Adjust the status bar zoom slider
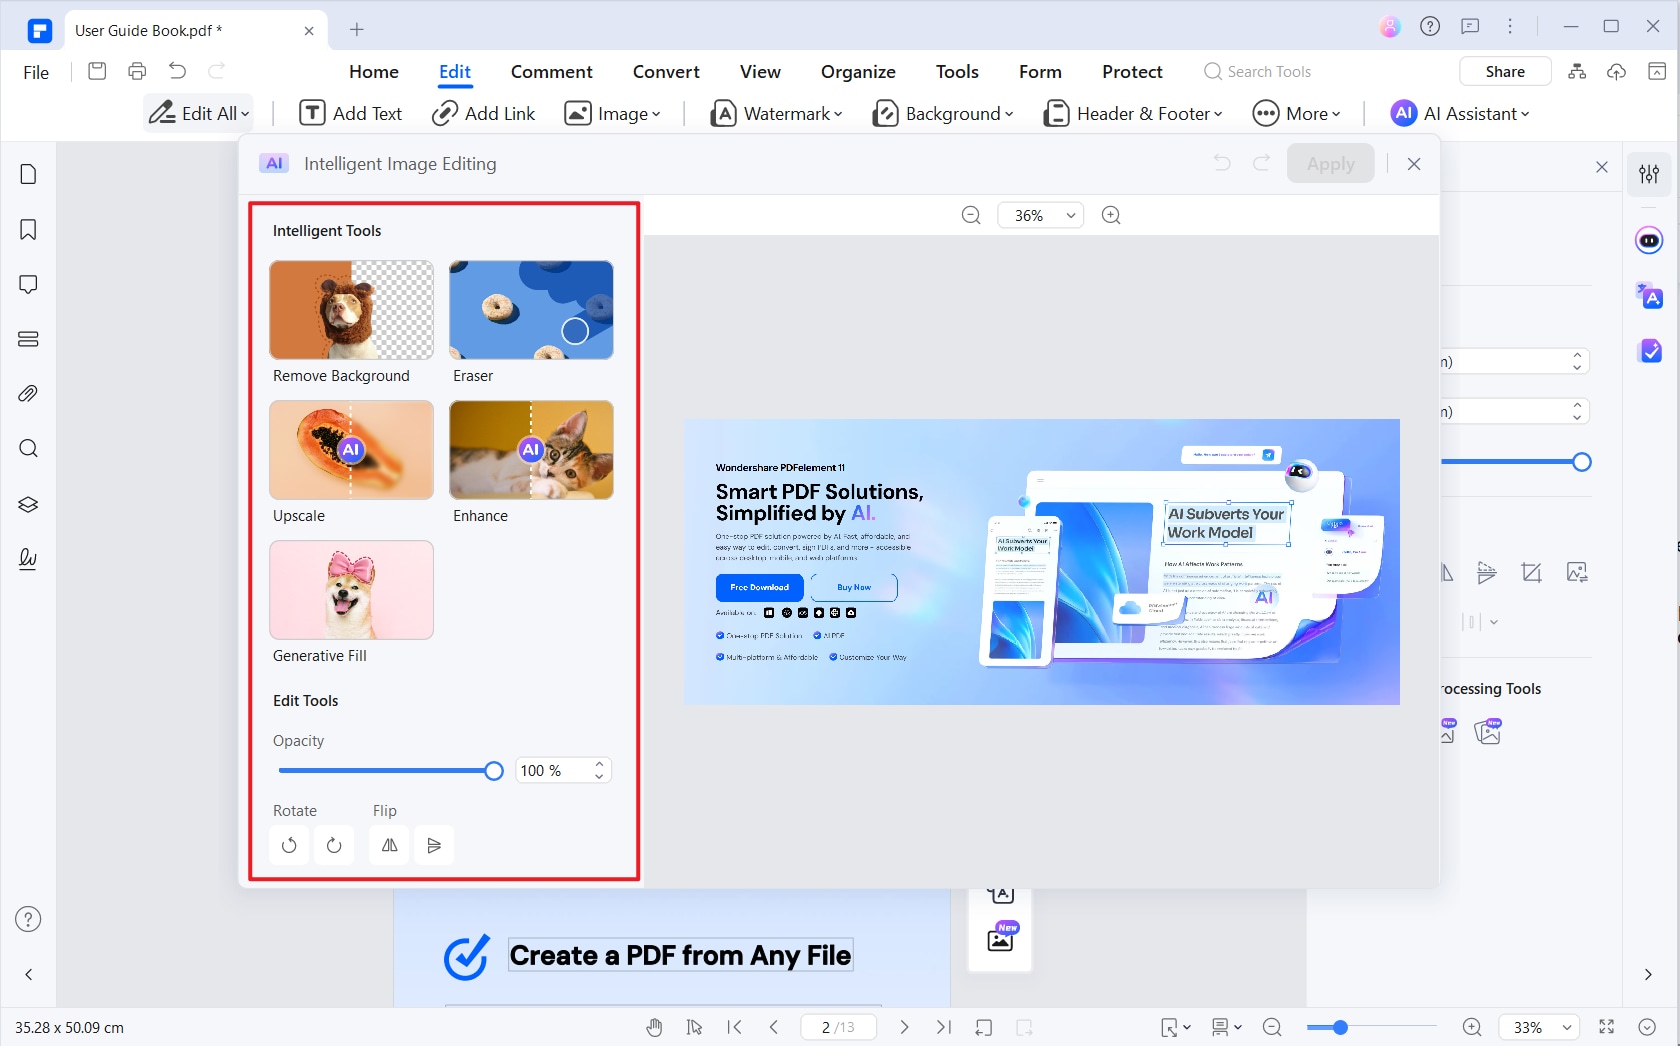Screen dimensions: 1680x1046 coord(1340,1027)
